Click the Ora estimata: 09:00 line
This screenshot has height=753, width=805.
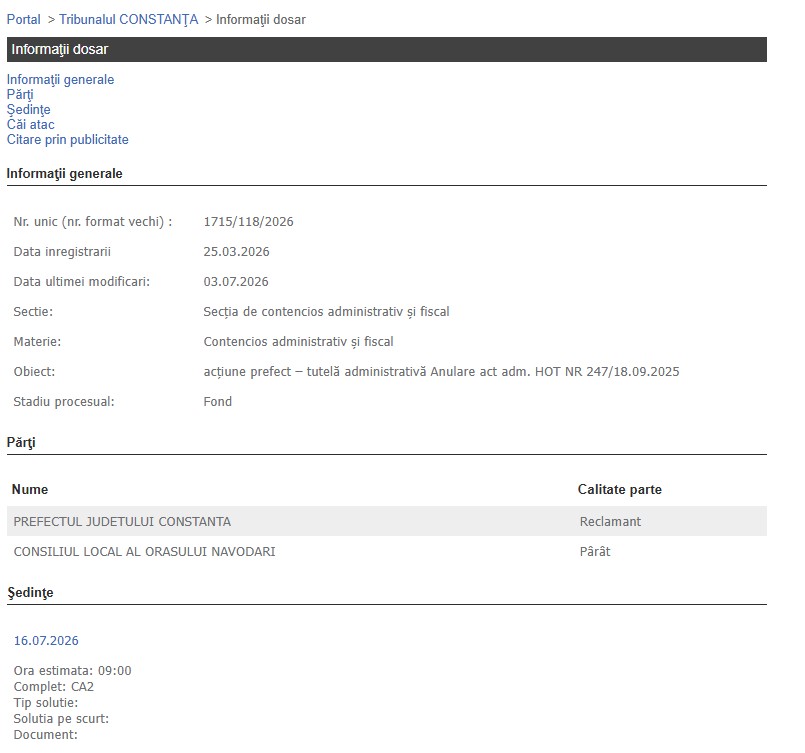[72, 671]
